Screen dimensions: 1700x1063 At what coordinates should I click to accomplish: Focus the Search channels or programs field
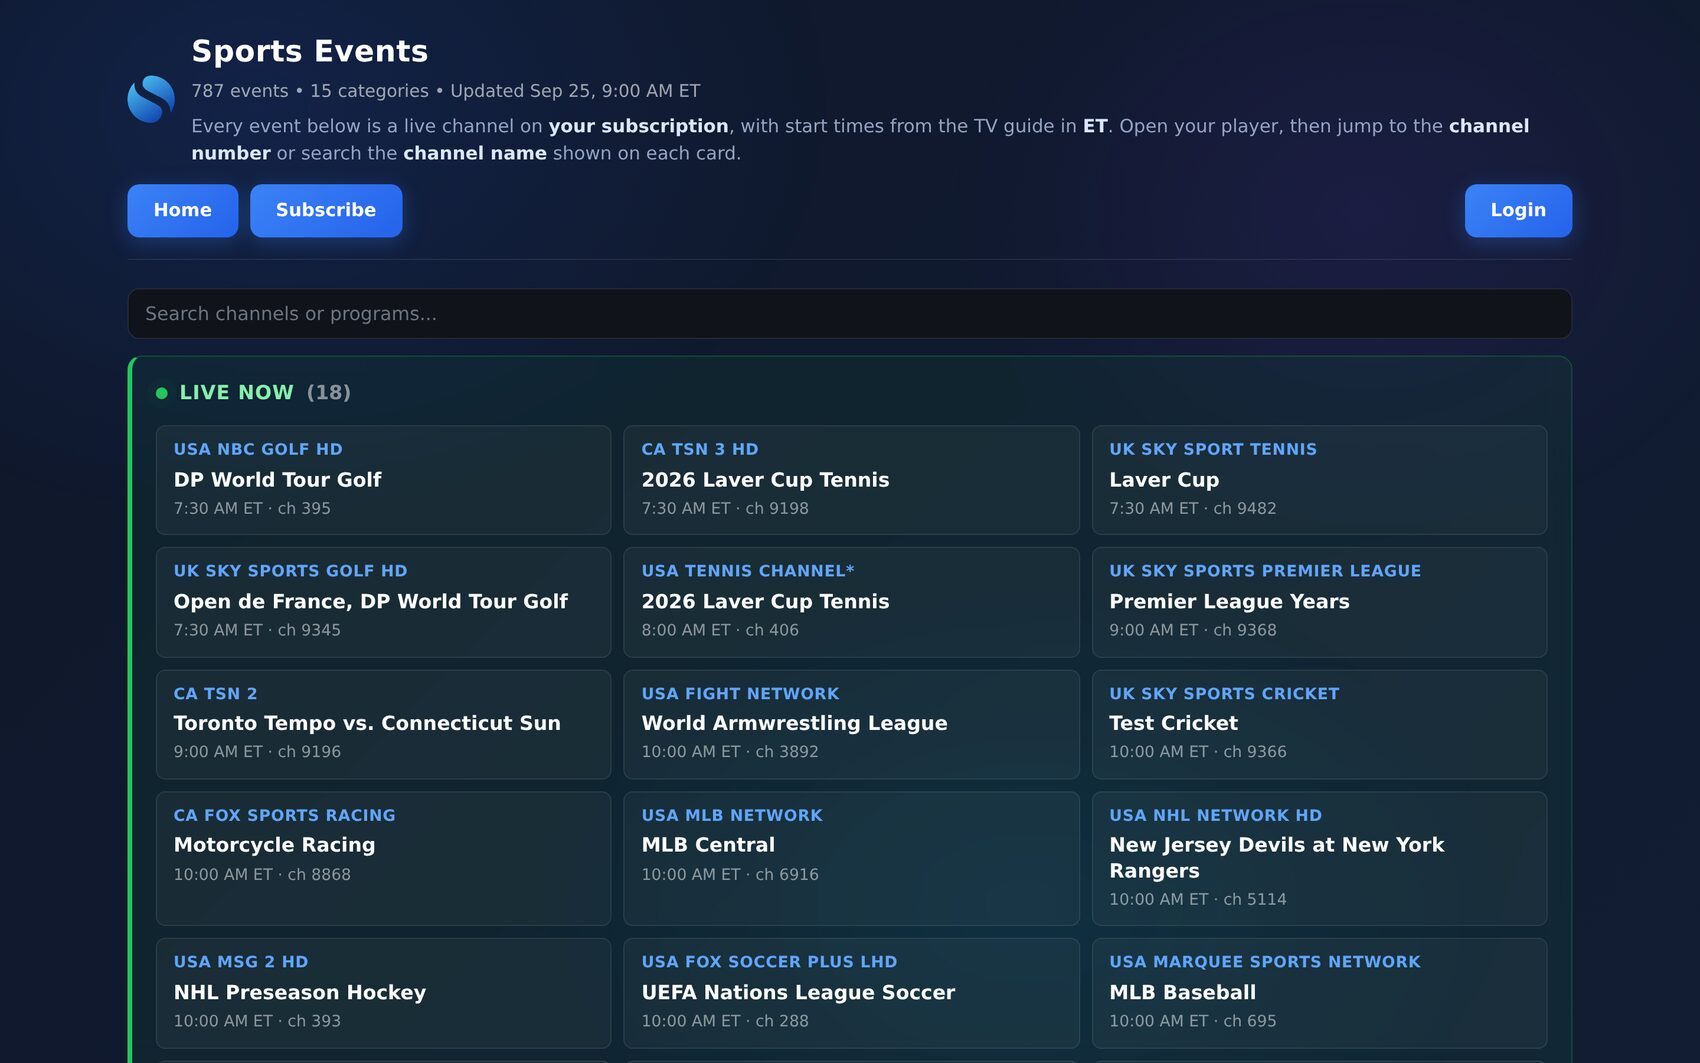(x=849, y=314)
